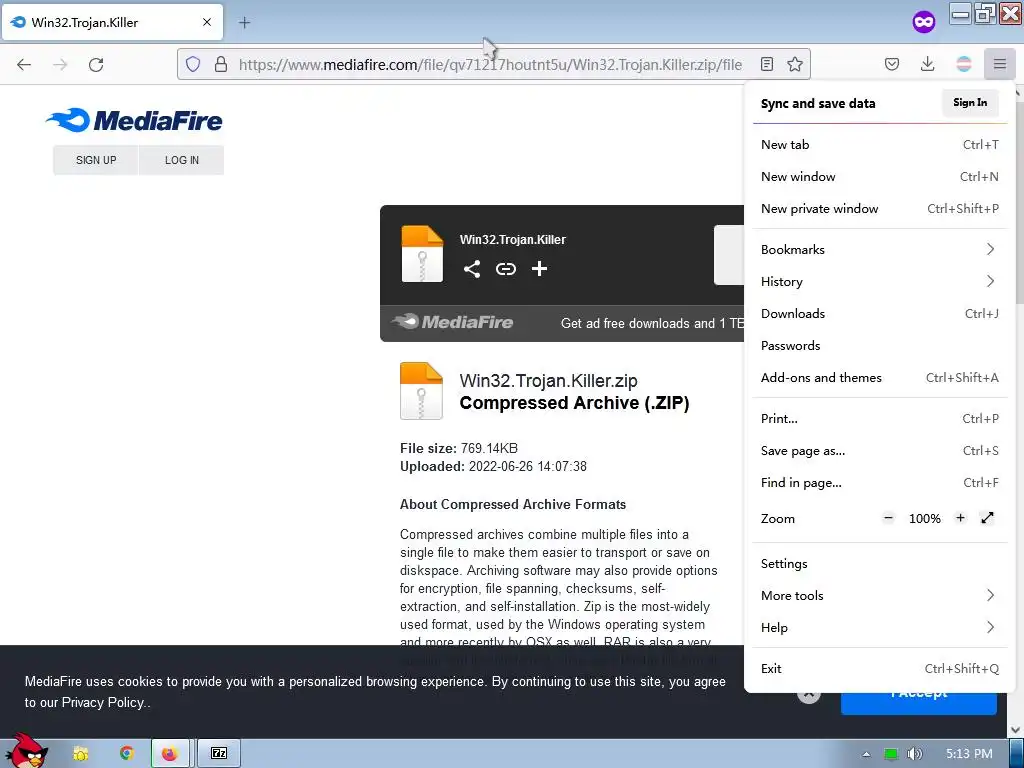Toggle reader view icon in address bar

click(767, 64)
